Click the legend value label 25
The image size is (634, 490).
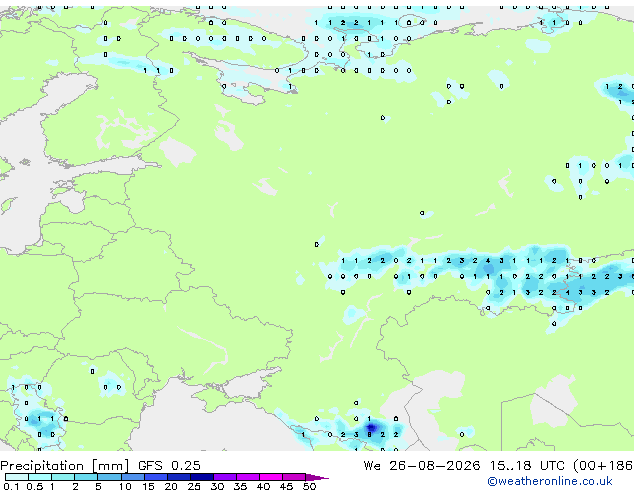pyautogui.click(x=194, y=486)
